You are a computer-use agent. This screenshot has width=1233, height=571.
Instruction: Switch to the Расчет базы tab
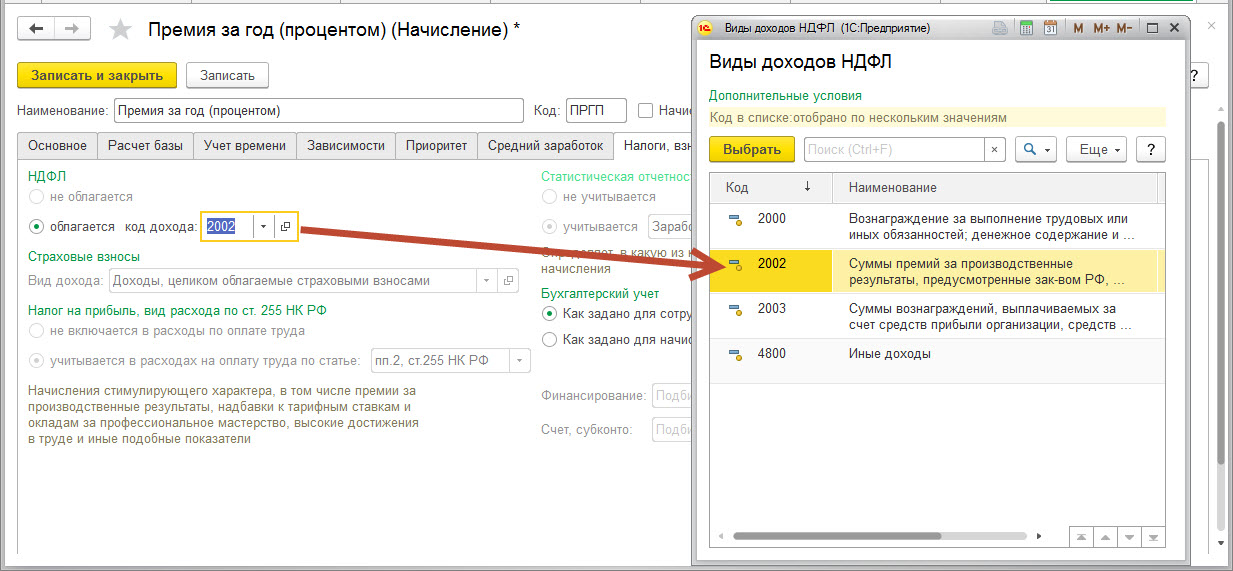tap(145, 145)
